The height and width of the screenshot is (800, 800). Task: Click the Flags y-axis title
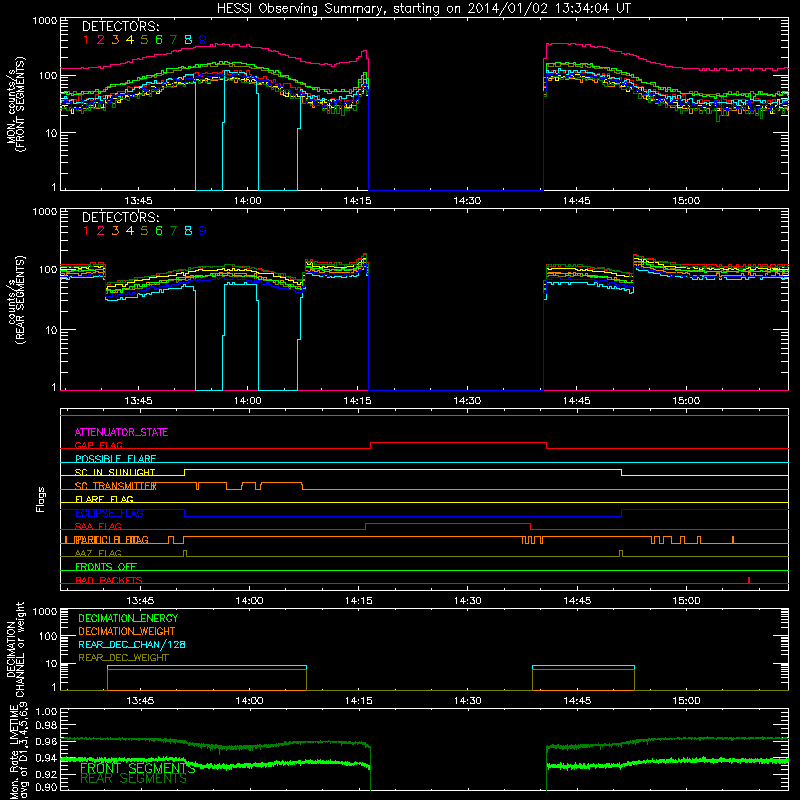41,500
